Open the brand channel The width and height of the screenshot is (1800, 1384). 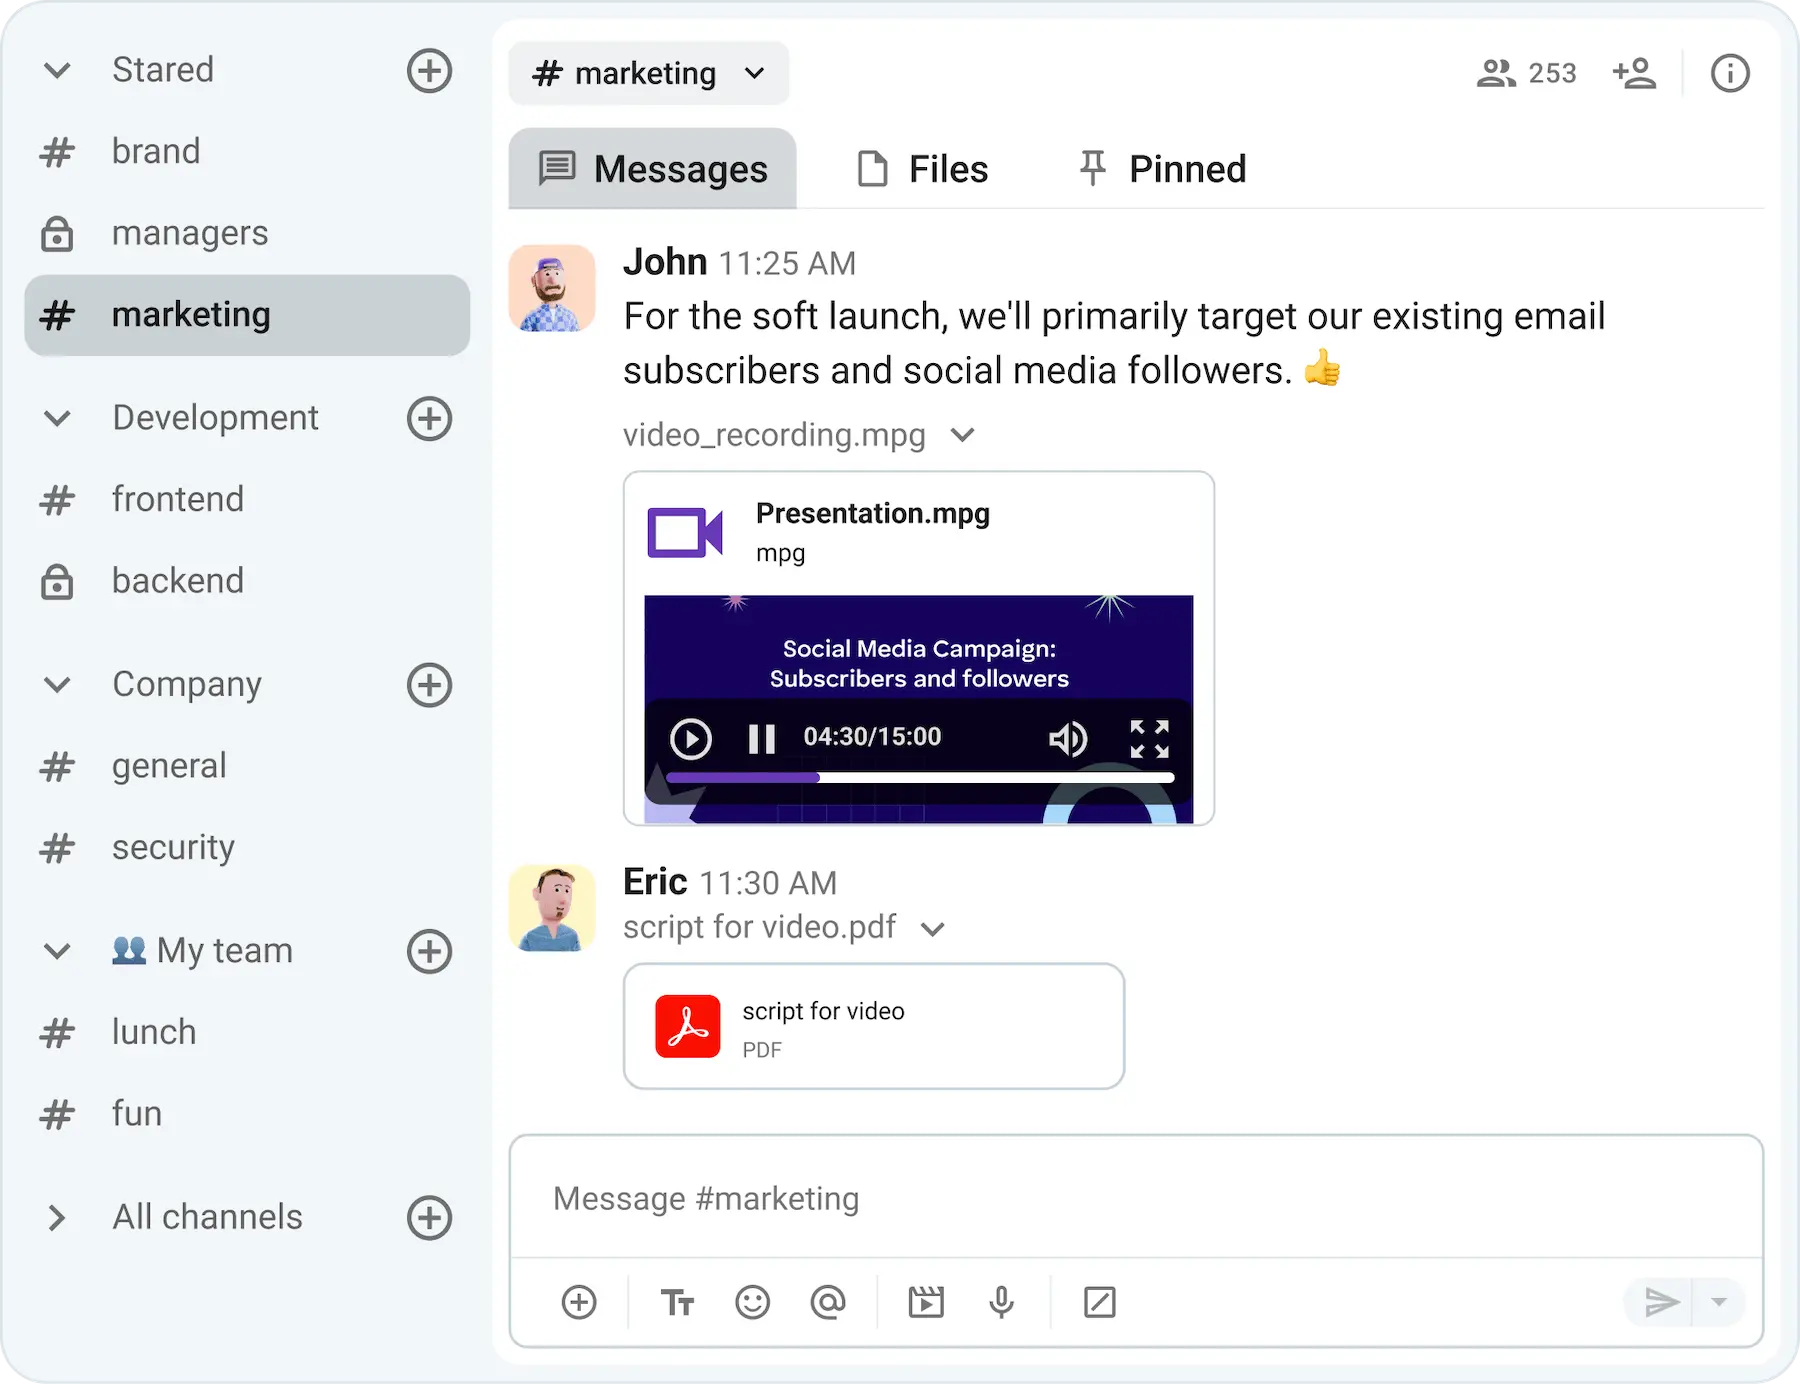[x=247, y=152]
